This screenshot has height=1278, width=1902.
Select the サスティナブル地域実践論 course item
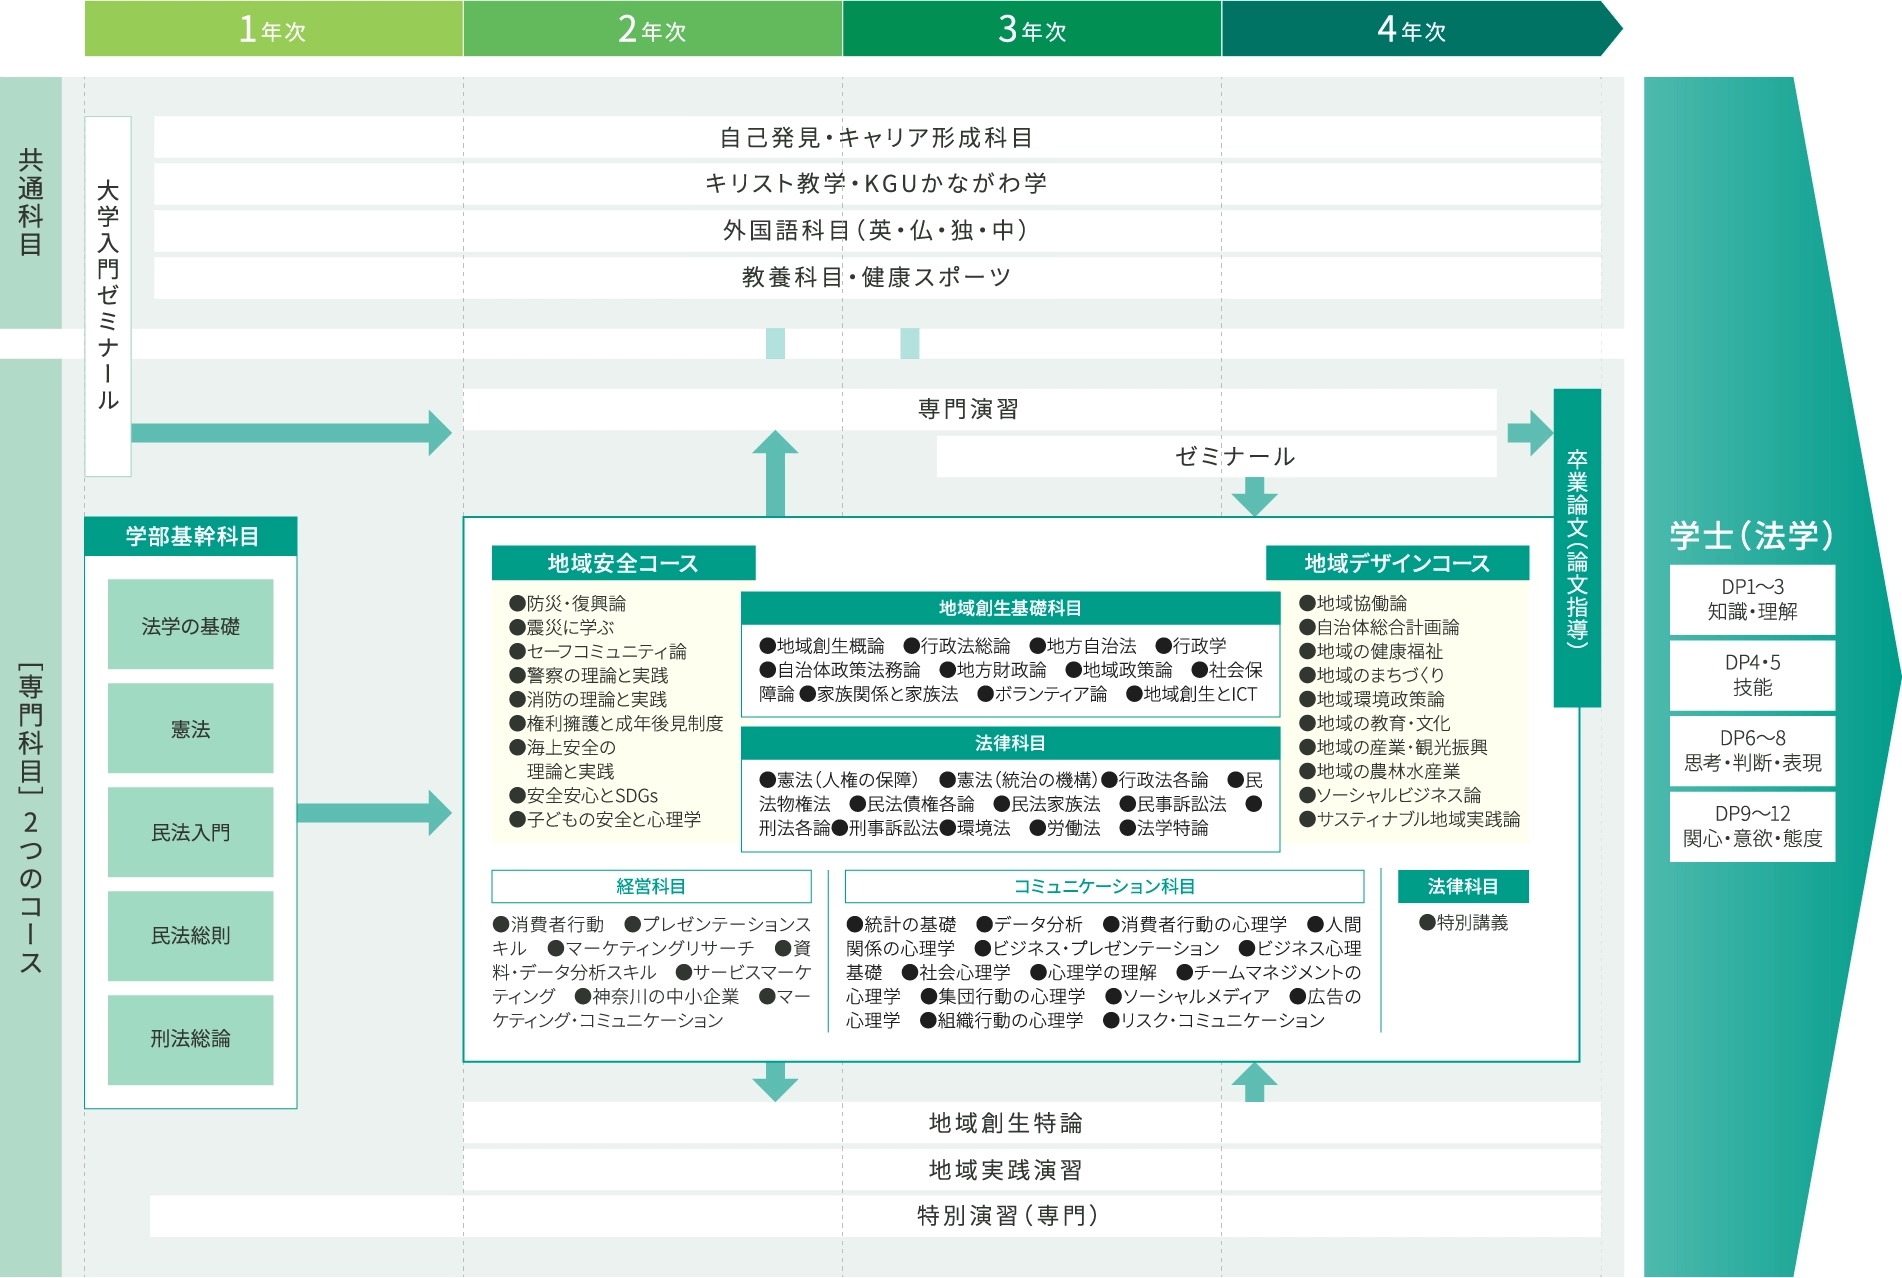(1409, 819)
